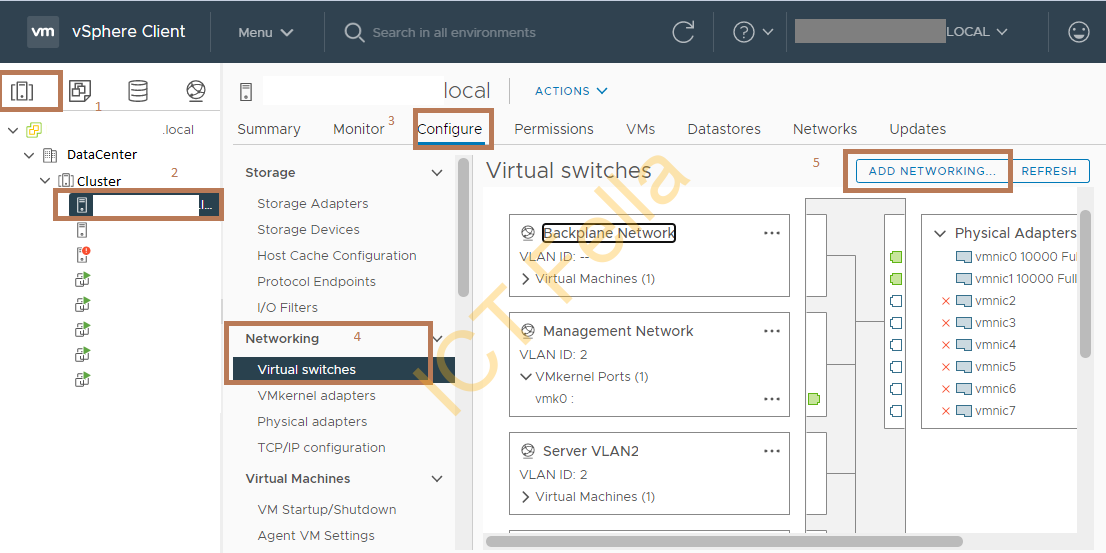Open the Storage inventory view
Viewport: 1106px width, 553px height.
pos(138,91)
